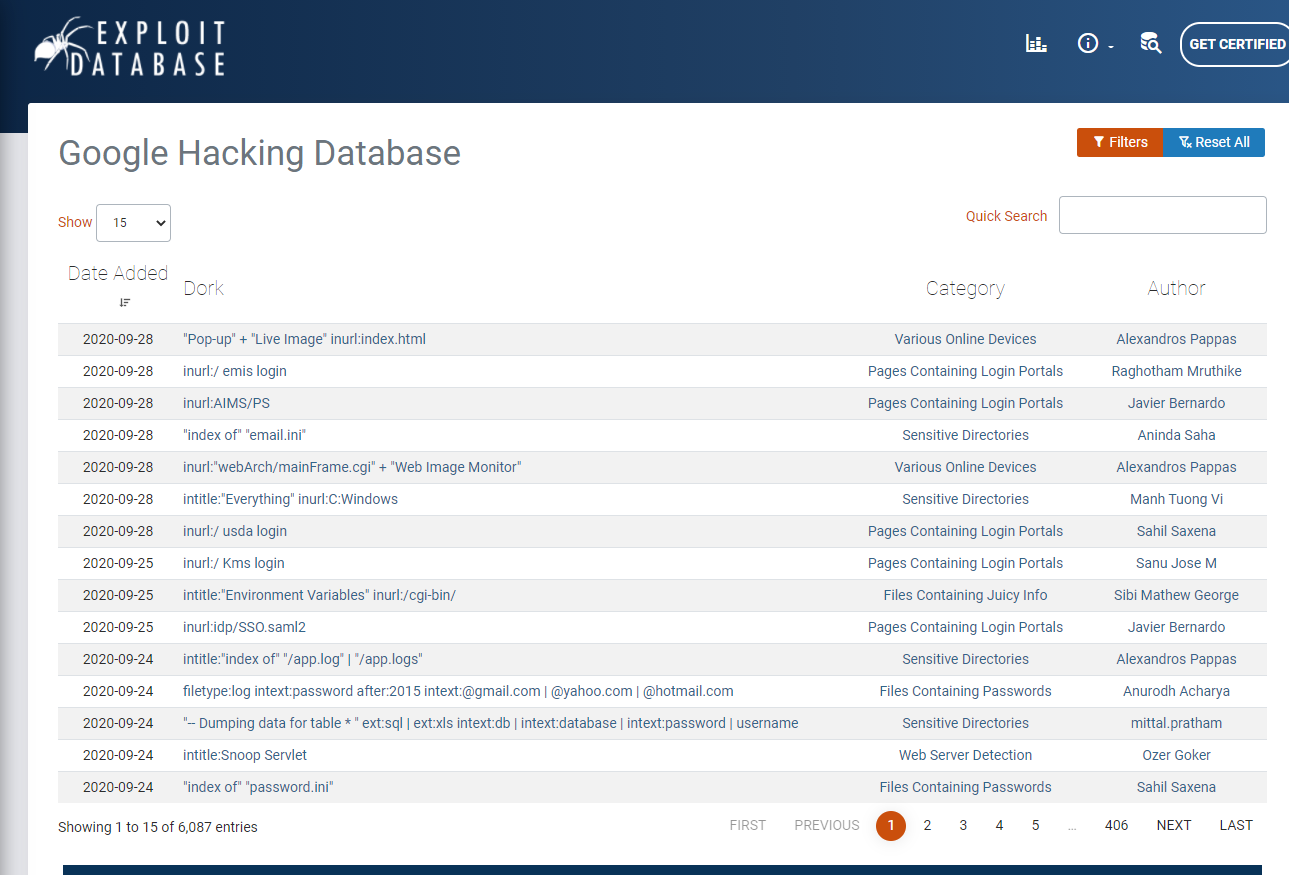Go to page 2 of results
This screenshot has height=875, width=1289.
[927, 825]
